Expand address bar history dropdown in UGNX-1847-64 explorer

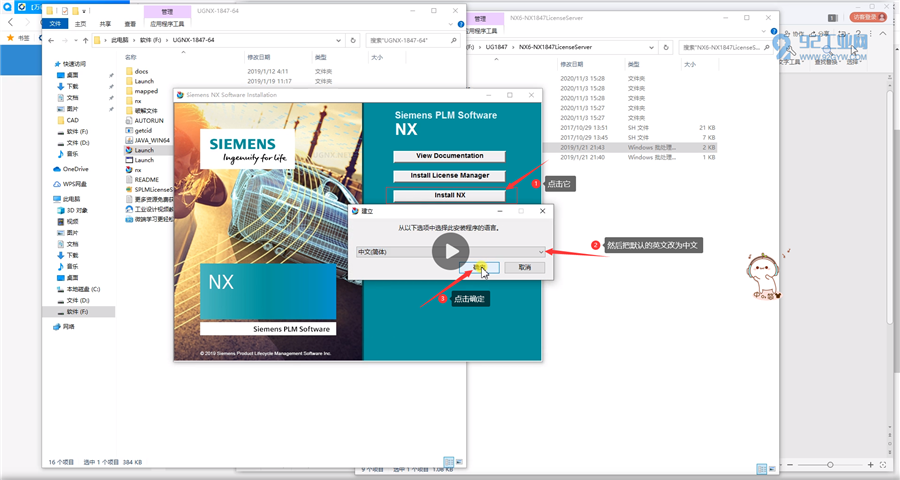click(x=339, y=40)
